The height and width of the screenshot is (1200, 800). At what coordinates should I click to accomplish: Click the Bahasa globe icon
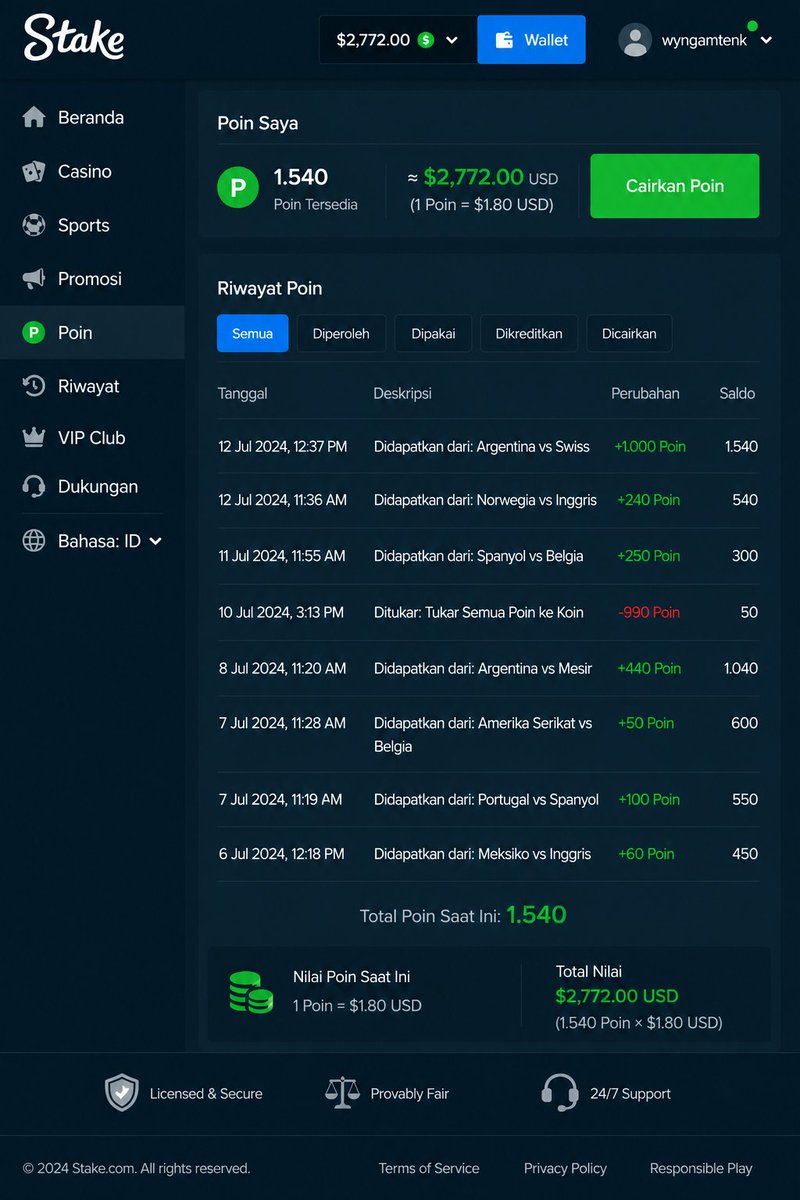[x=34, y=541]
